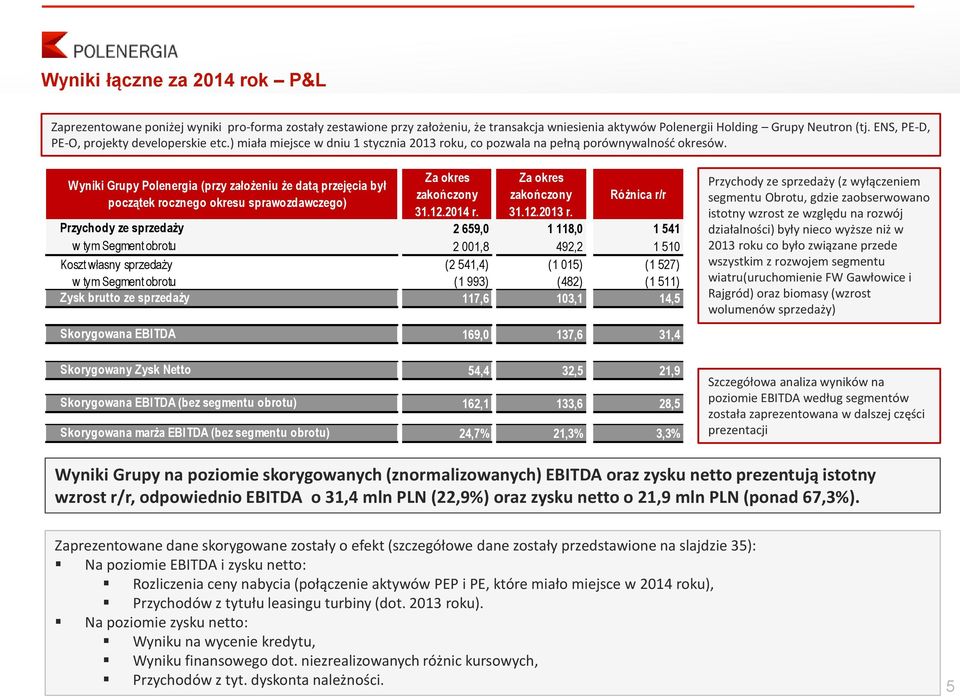The width and height of the screenshot is (960, 697).
Task: Click the difference value '14,5'
Action: click(670, 298)
